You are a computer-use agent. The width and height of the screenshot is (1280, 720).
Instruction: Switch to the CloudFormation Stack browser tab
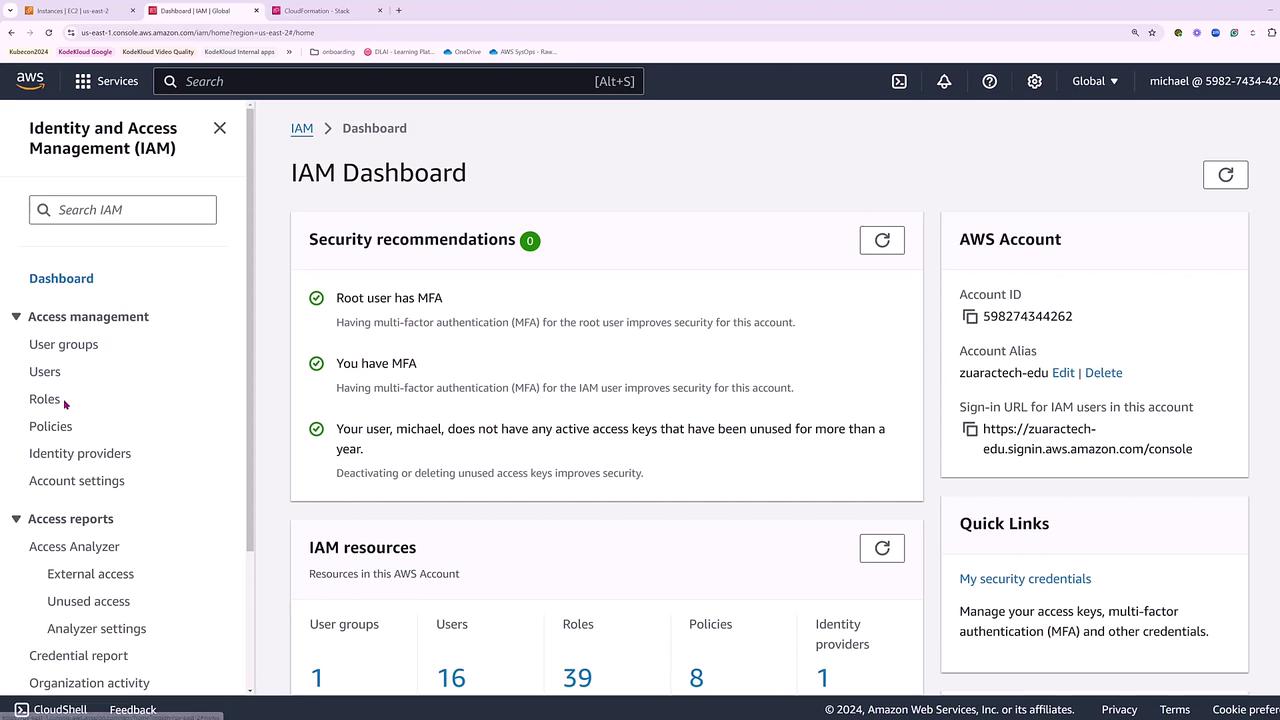click(322, 11)
